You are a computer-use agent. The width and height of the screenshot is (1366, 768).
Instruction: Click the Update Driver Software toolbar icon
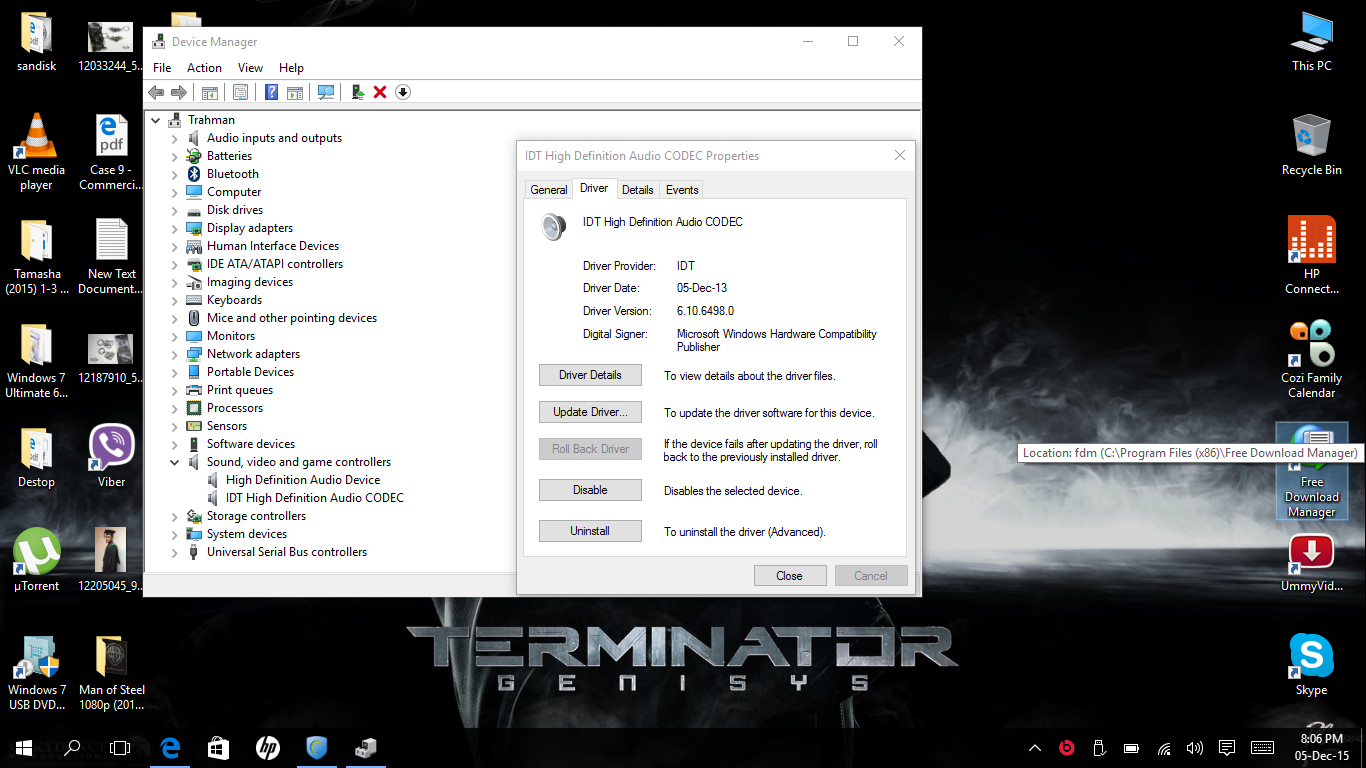(357, 92)
